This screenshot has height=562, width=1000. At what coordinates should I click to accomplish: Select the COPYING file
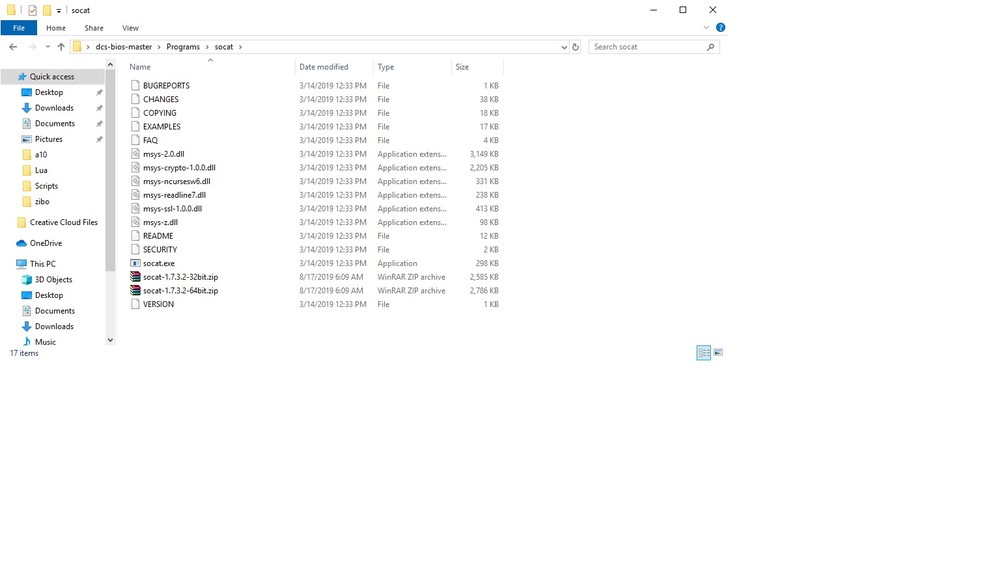tap(159, 113)
